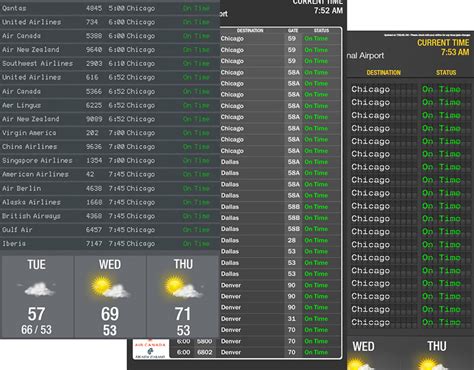Click Thursday's high temperature 71
This screenshot has width=474, height=370.
183,314
